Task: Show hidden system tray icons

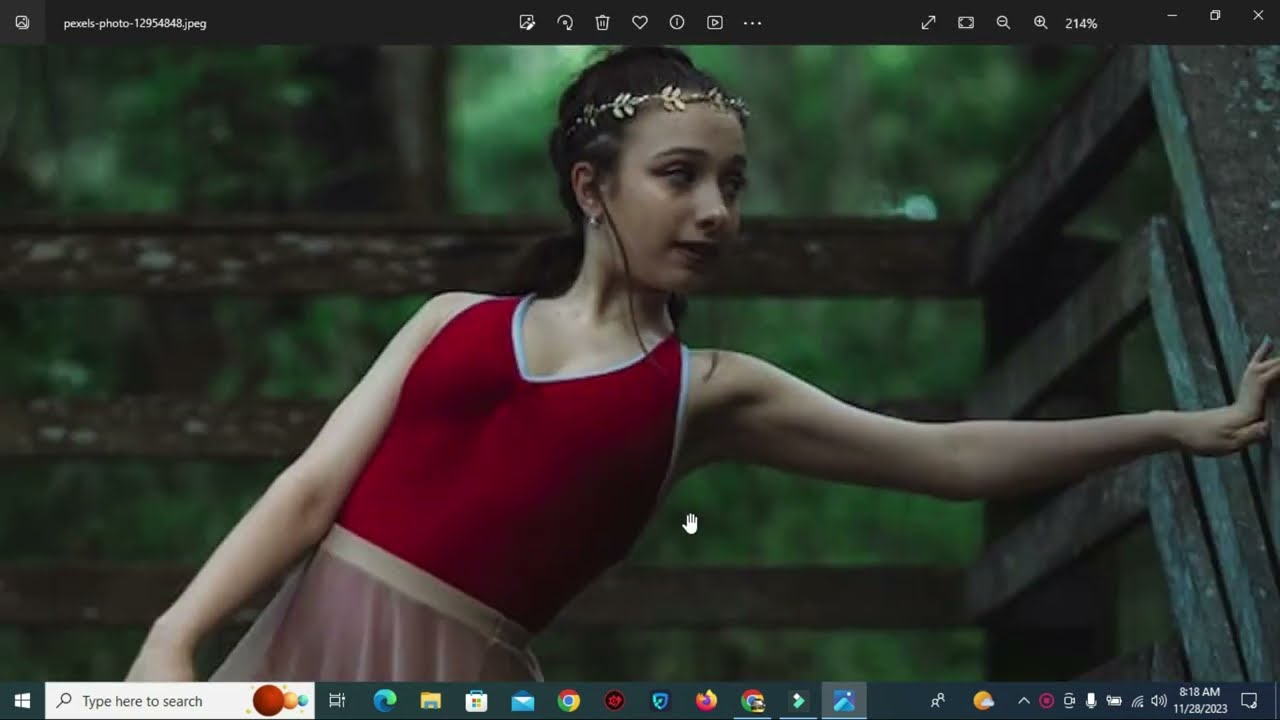Action: (x=1023, y=701)
